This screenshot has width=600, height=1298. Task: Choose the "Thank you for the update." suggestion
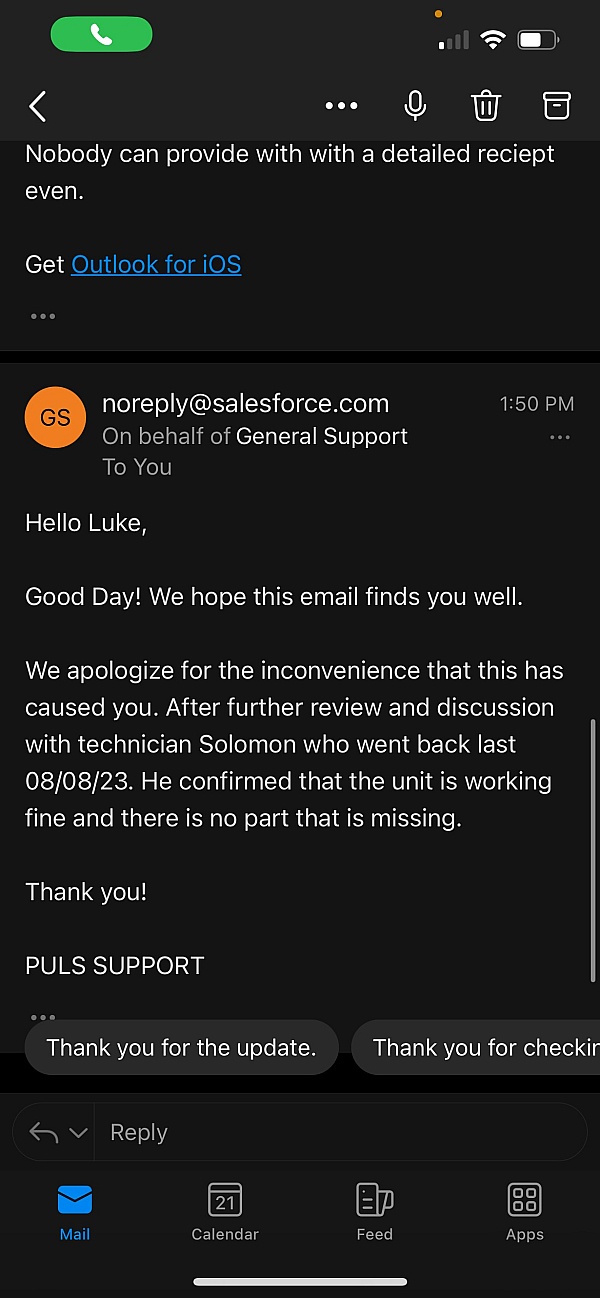tap(181, 1047)
